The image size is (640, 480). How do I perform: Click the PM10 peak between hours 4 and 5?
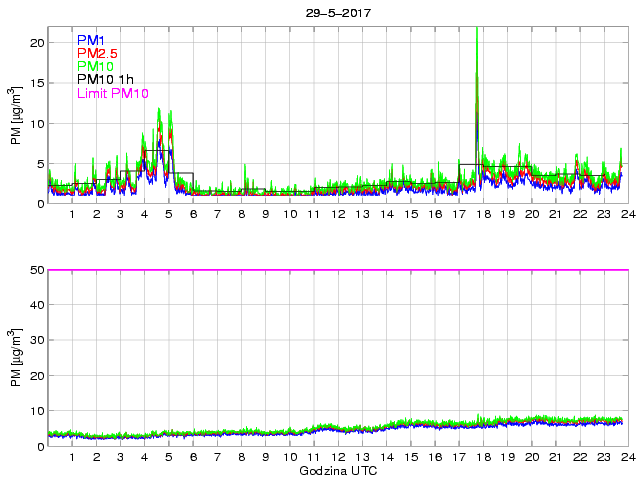pyautogui.click(x=158, y=110)
